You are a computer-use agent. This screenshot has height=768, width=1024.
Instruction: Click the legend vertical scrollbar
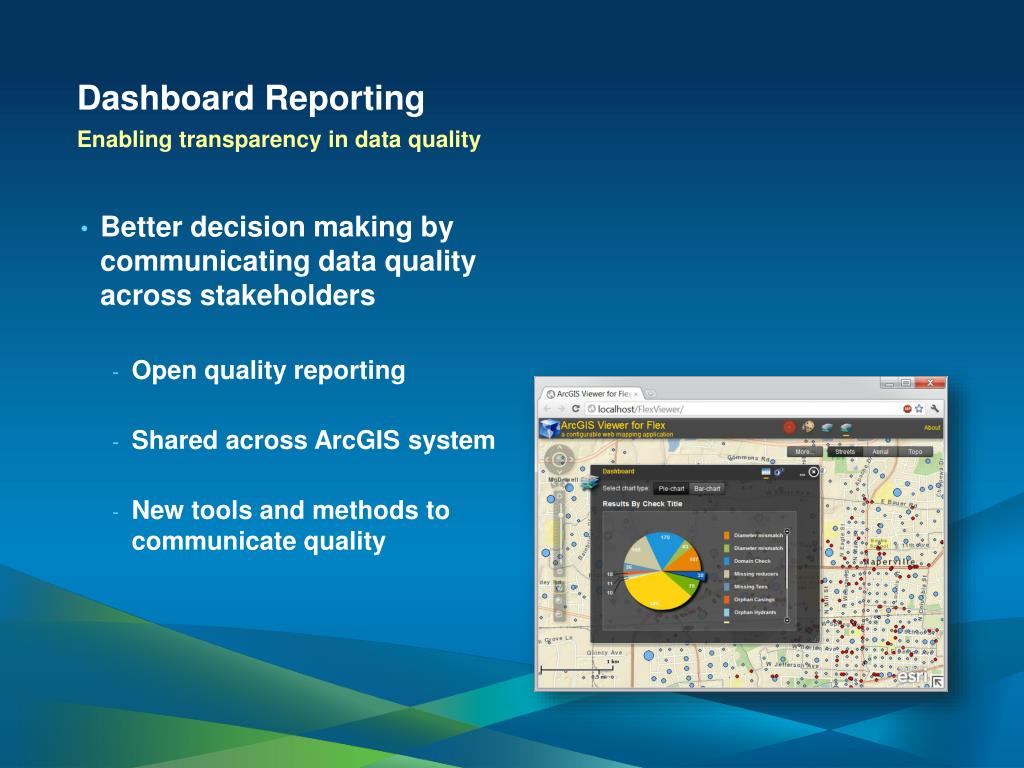[787, 576]
